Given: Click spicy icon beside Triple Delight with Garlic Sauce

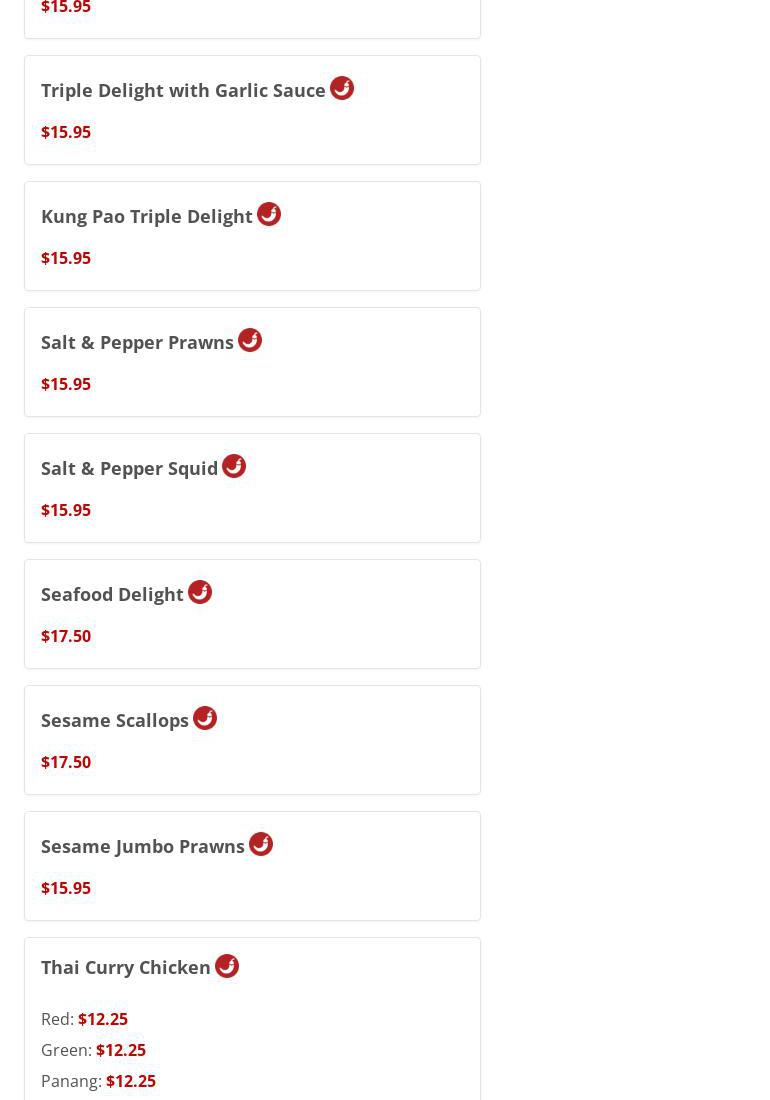Looking at the screenshot, I should pos(342,88).
